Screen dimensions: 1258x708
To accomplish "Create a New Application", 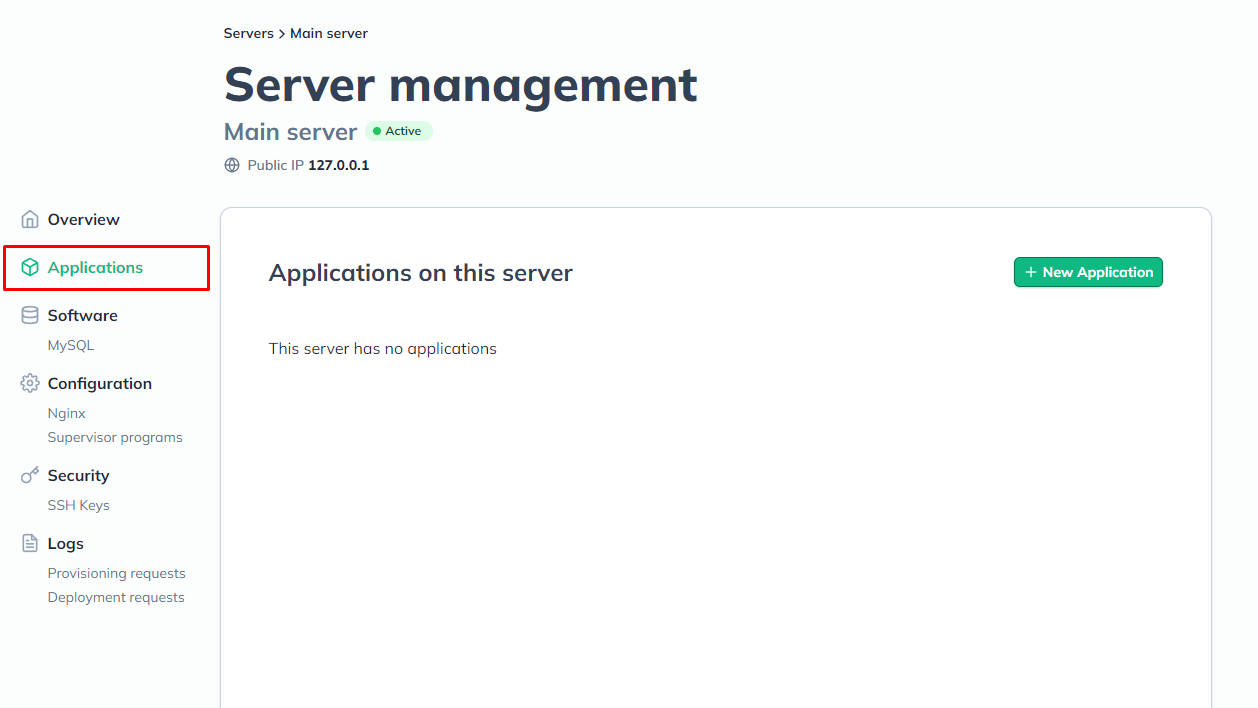I will 1088,272.
